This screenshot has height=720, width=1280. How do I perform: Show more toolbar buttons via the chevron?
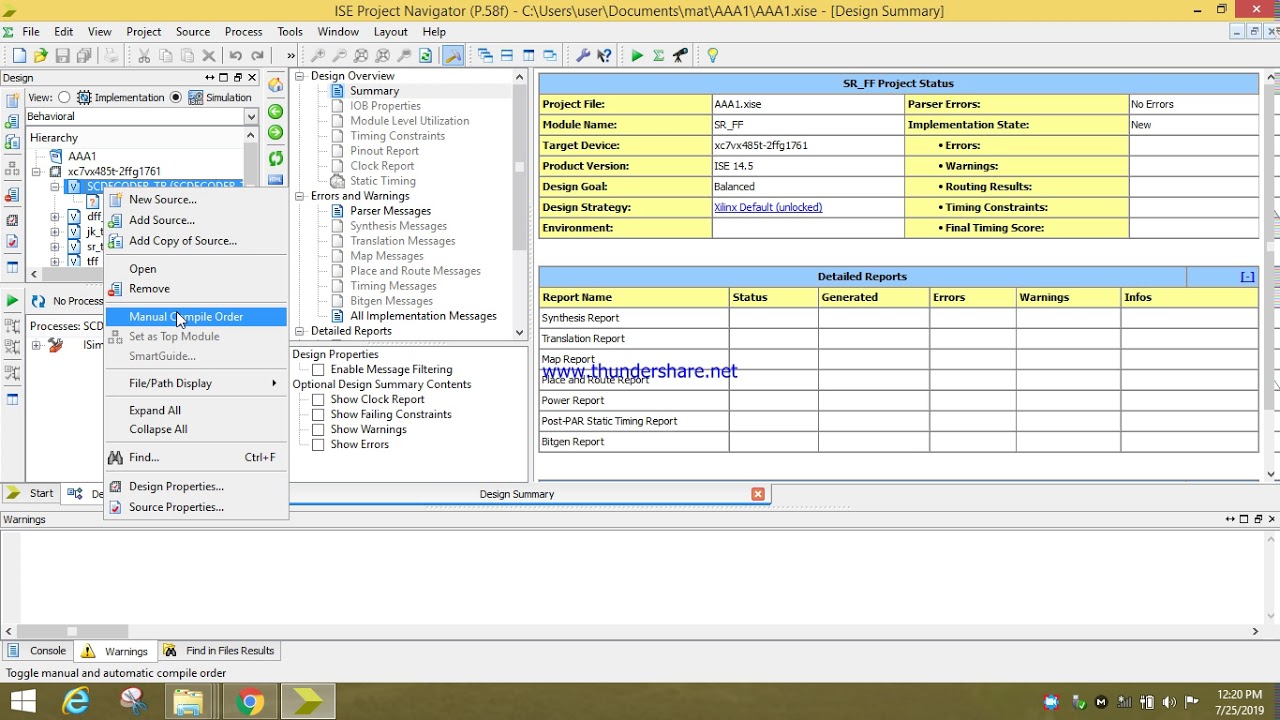(291, 56)
